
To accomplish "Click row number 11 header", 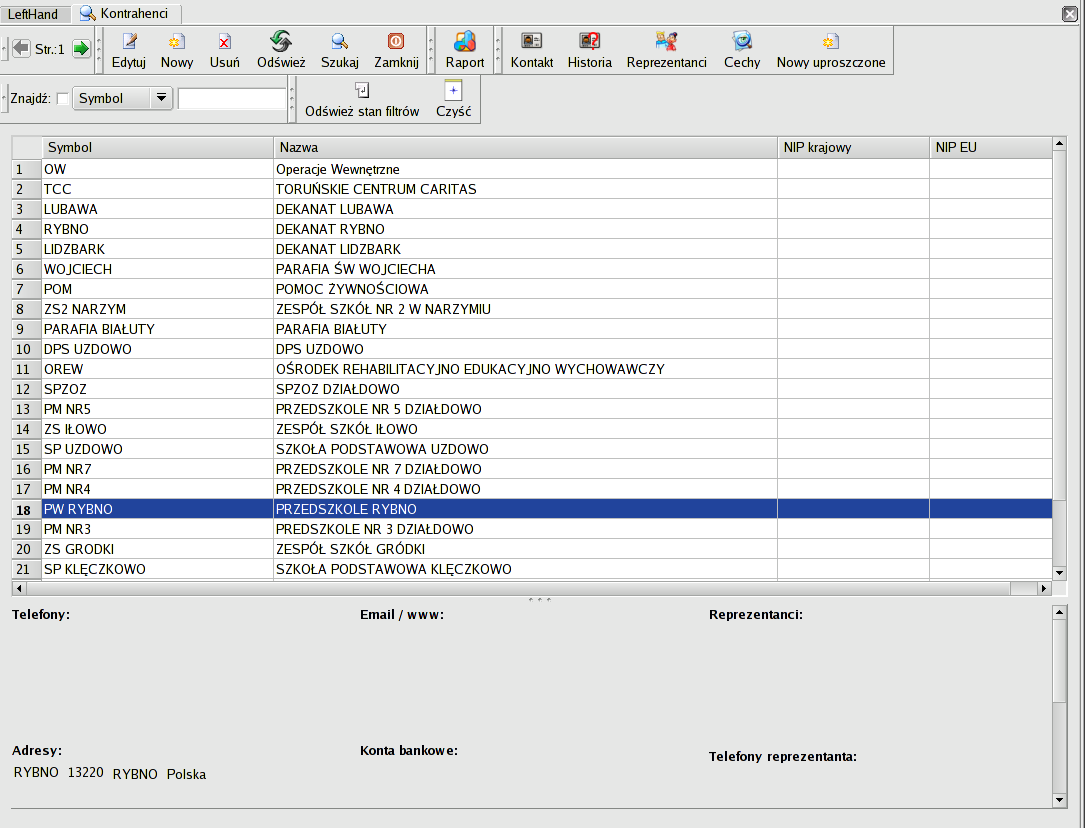I will (27, 370).
